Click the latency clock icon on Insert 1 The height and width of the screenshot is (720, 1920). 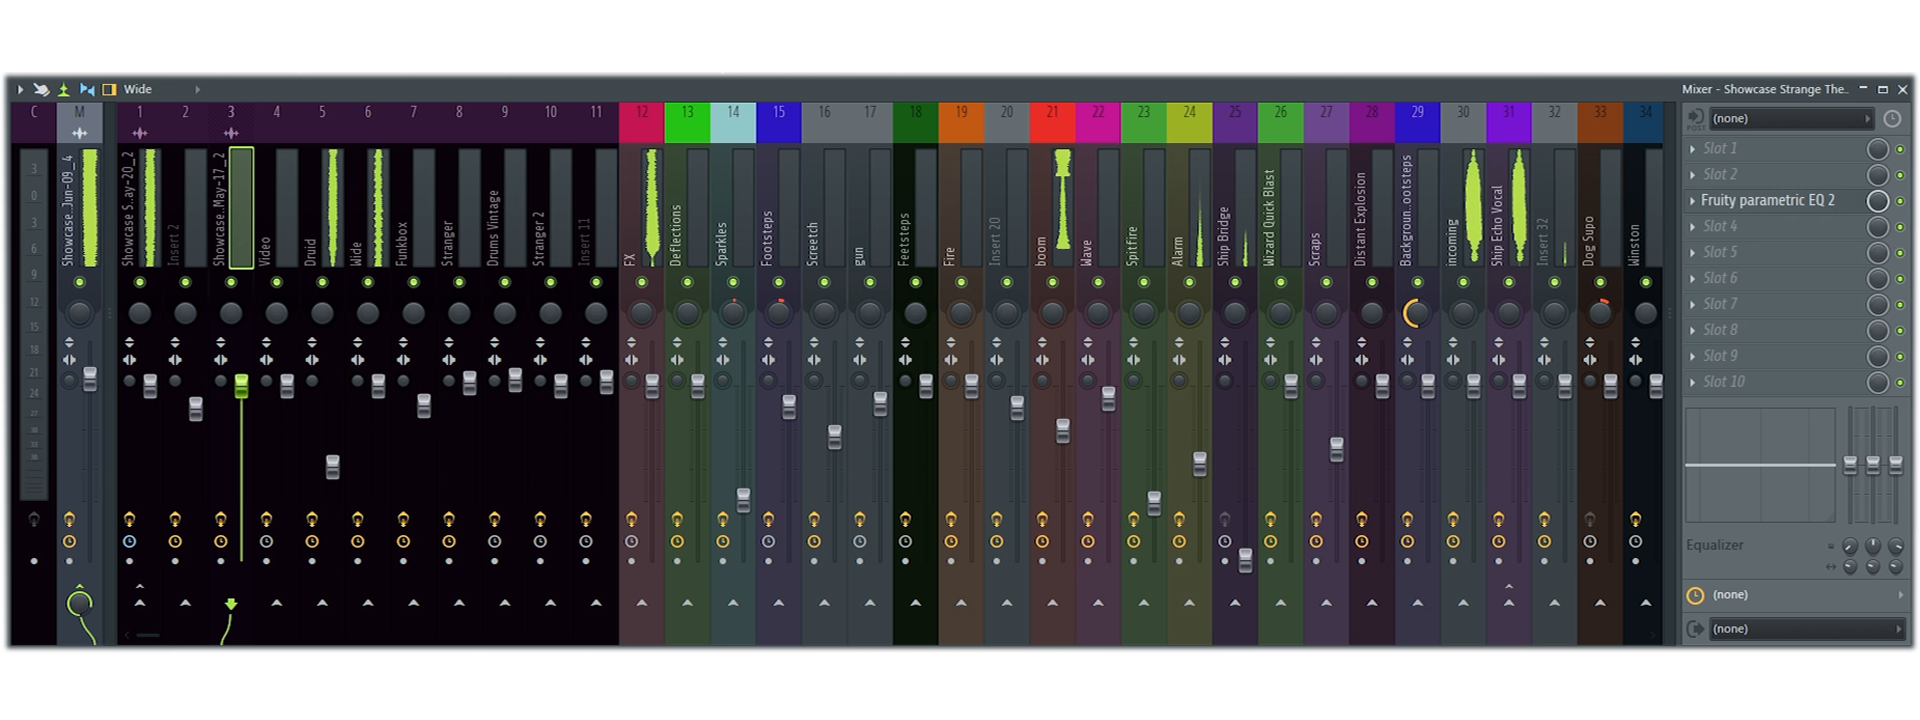(129, 541)
